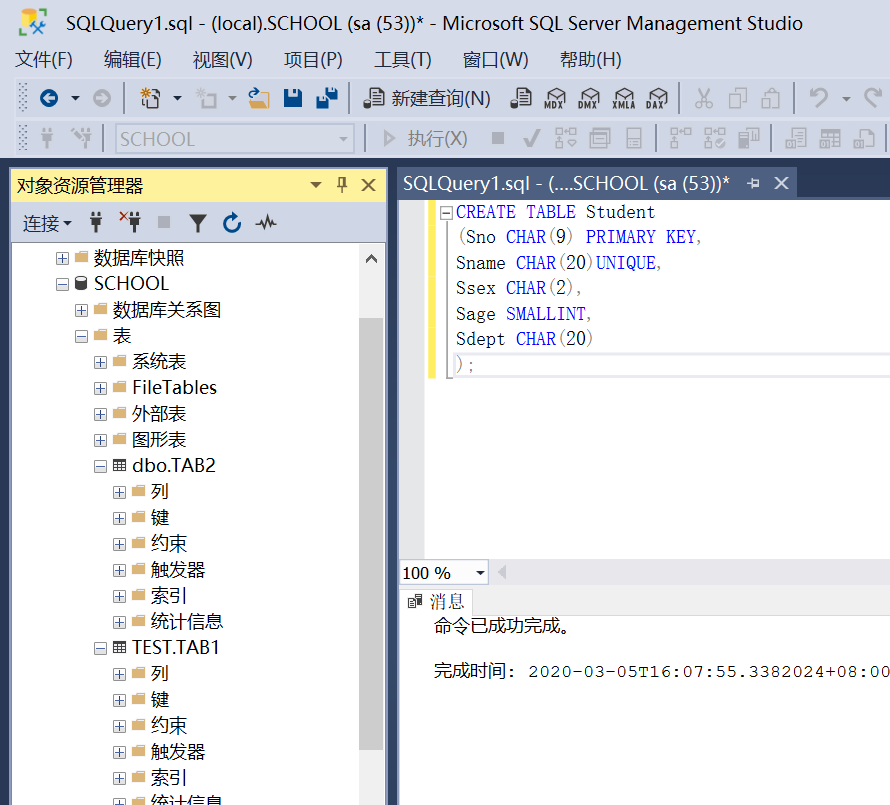Toggle pin on SQLQuery1.sql tab
This screenshot has width=890, height=805.
click(753, 183)
